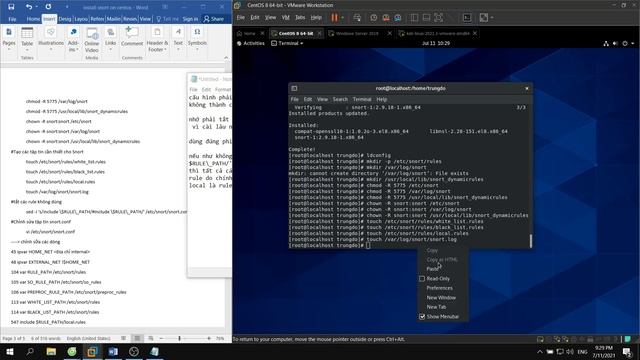Open the VMware VM menu
The height and width of the screenshot is (360, 640).
[286, 18]
